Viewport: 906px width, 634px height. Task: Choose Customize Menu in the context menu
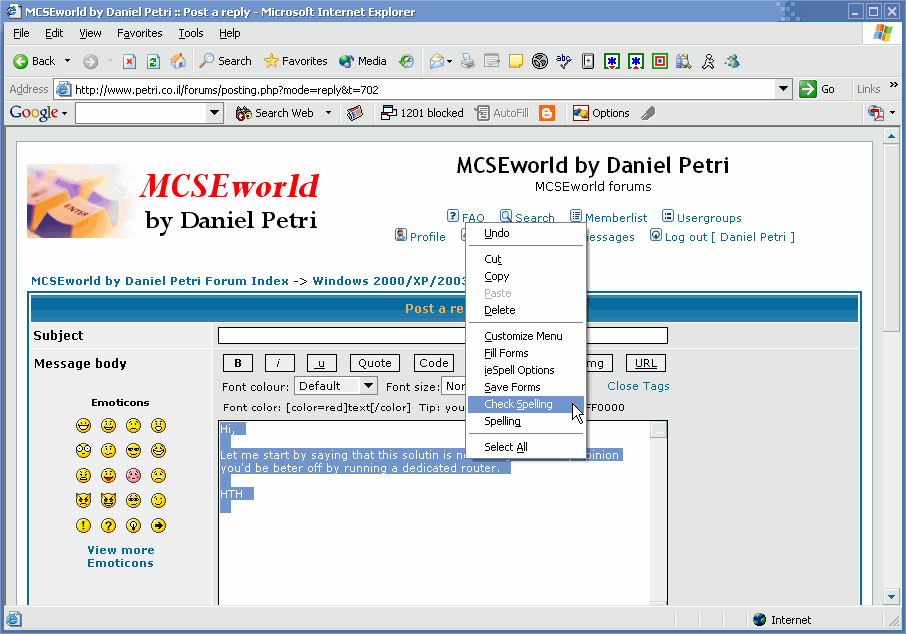(525, 336)
